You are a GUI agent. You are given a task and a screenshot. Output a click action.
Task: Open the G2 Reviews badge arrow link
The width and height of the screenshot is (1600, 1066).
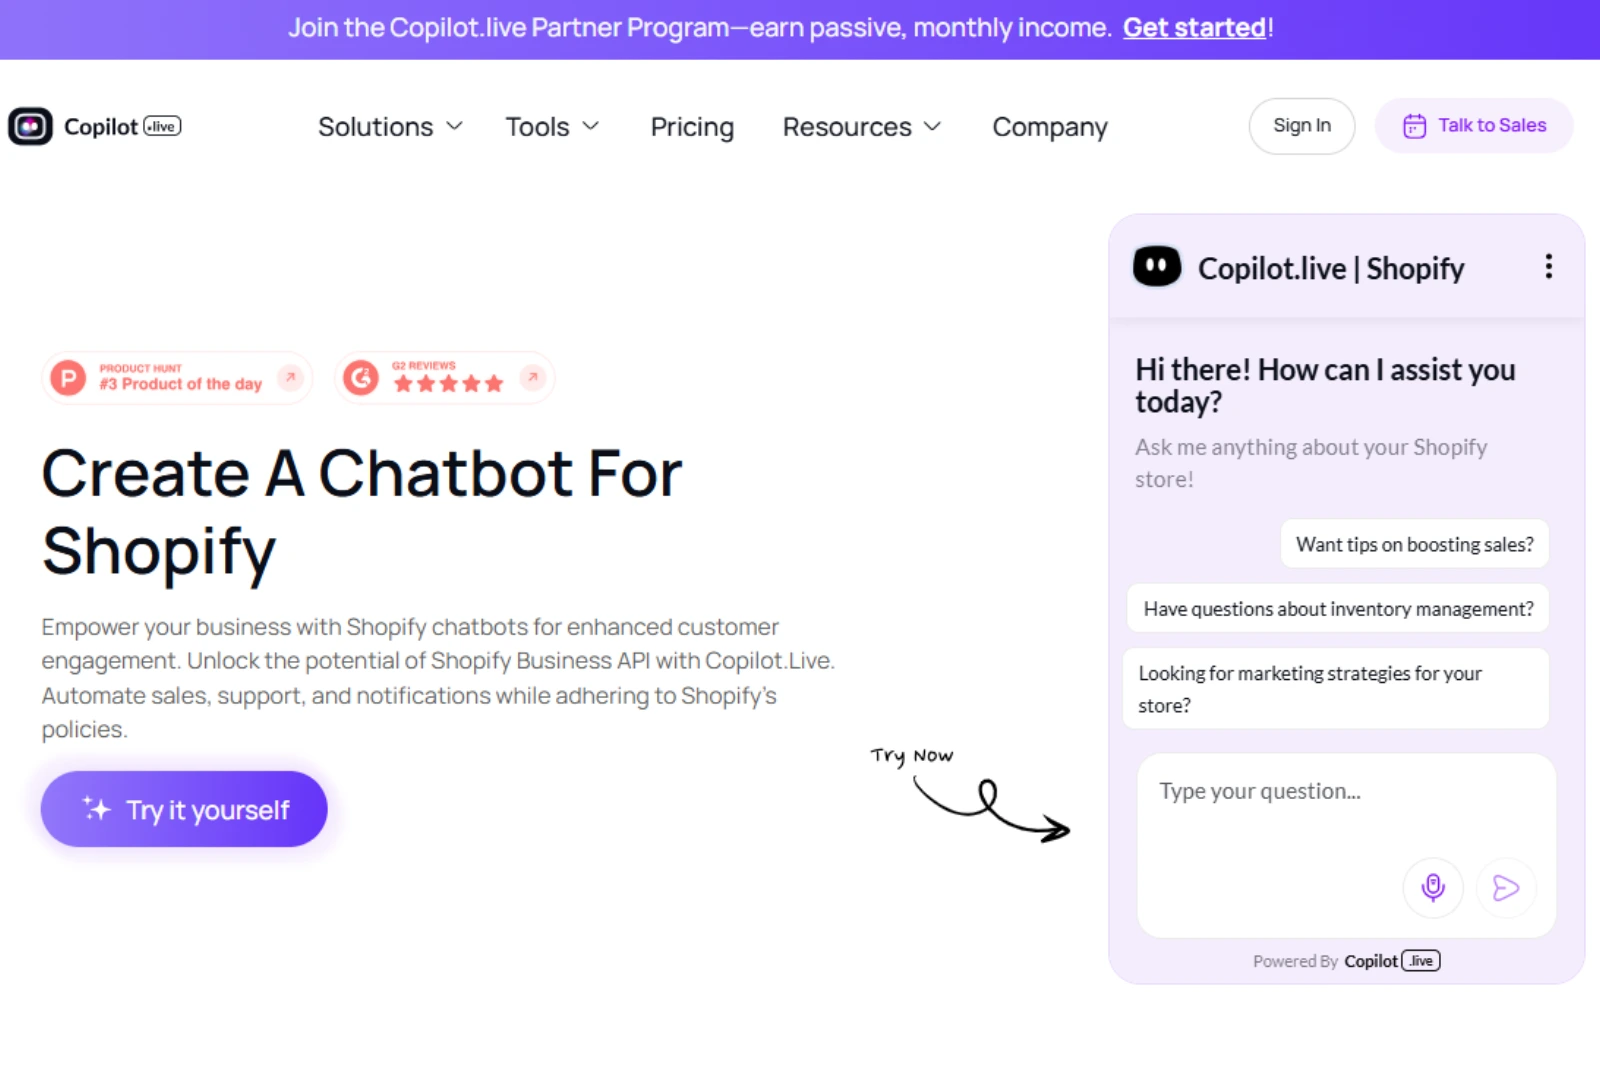[531, 377]
